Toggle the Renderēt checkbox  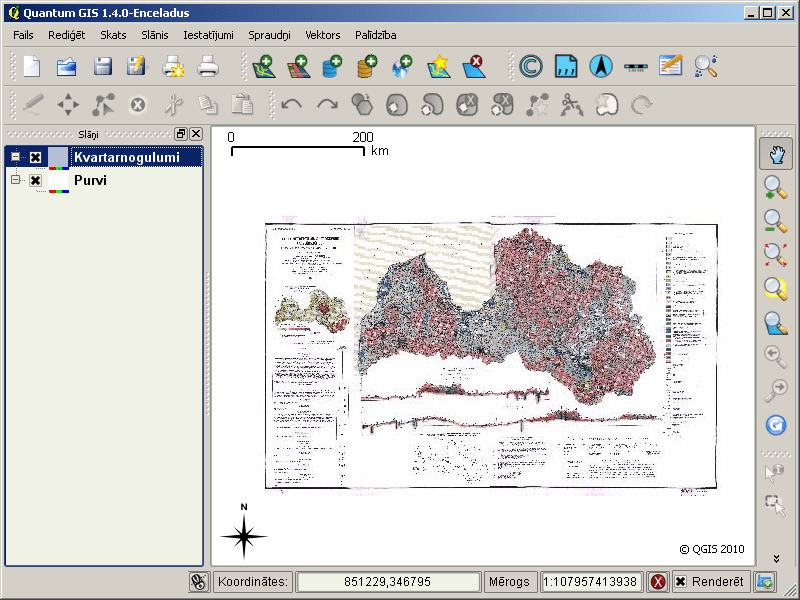[x=681, y=582]
